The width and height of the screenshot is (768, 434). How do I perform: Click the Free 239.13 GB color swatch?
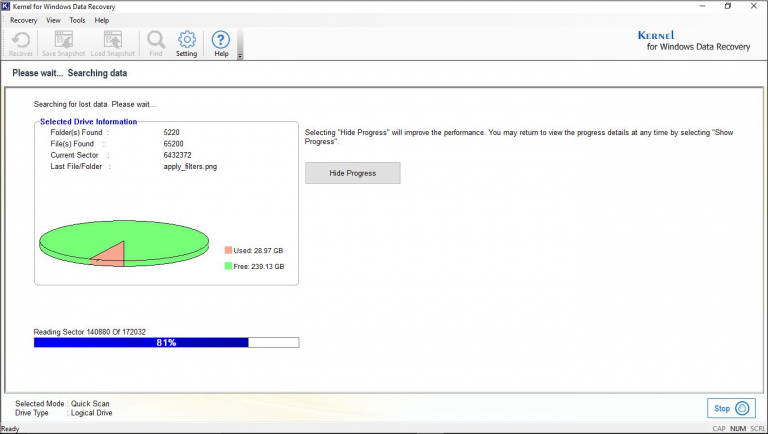tap(228, 266)
